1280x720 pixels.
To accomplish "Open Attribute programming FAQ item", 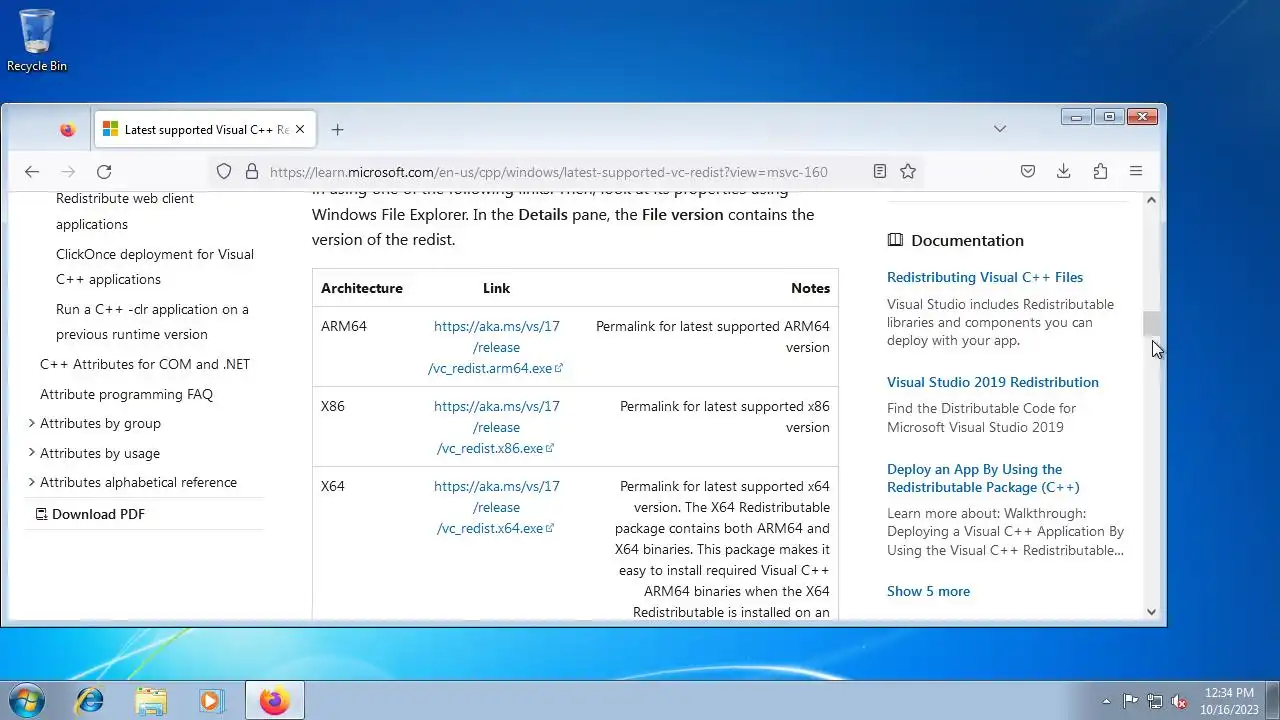I will [126, 394].
